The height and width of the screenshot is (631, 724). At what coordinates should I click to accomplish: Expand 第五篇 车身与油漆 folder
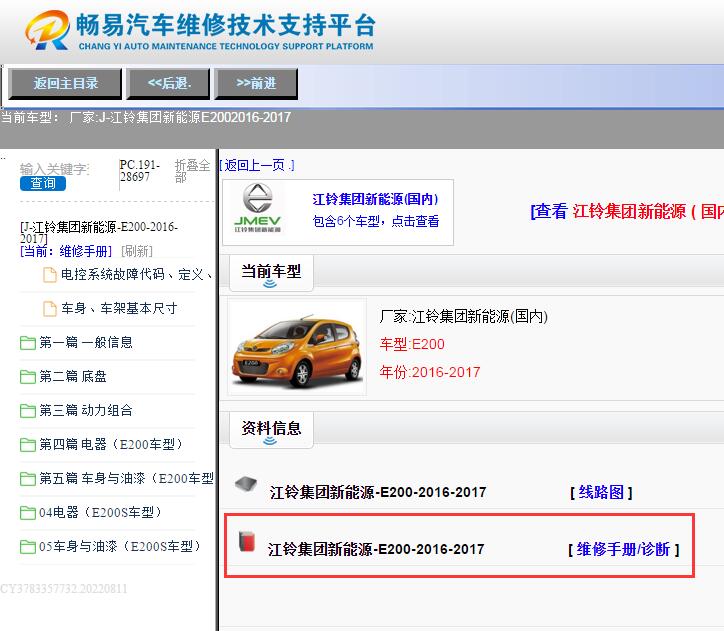click(x=126, y=478)
